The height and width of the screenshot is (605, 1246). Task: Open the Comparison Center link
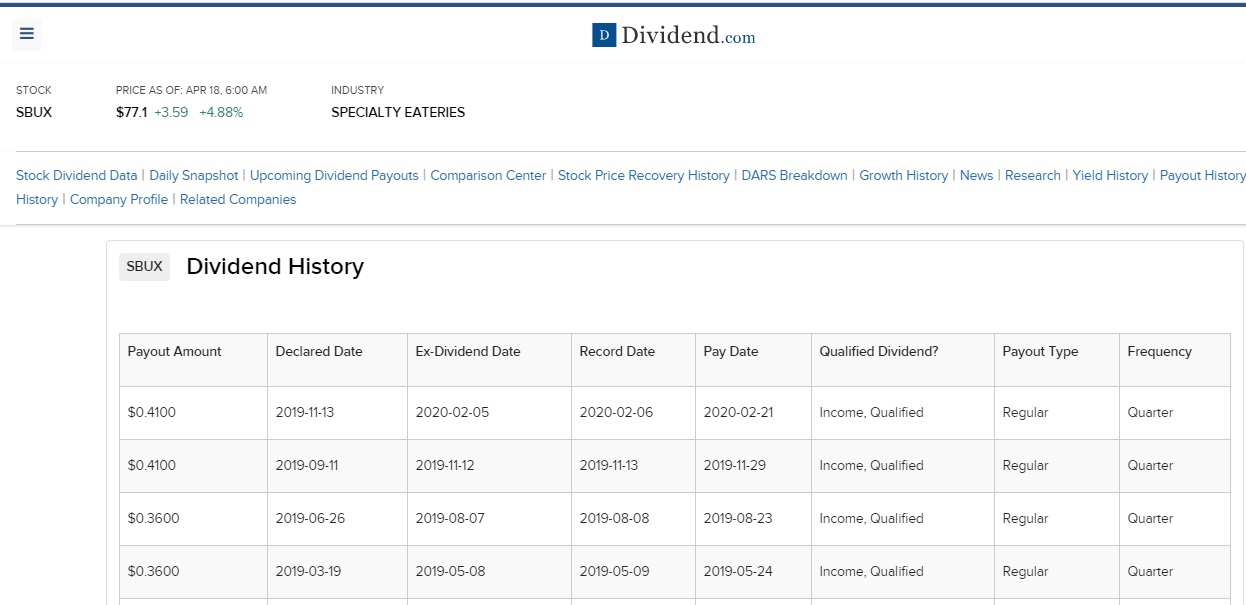point(488,175)
